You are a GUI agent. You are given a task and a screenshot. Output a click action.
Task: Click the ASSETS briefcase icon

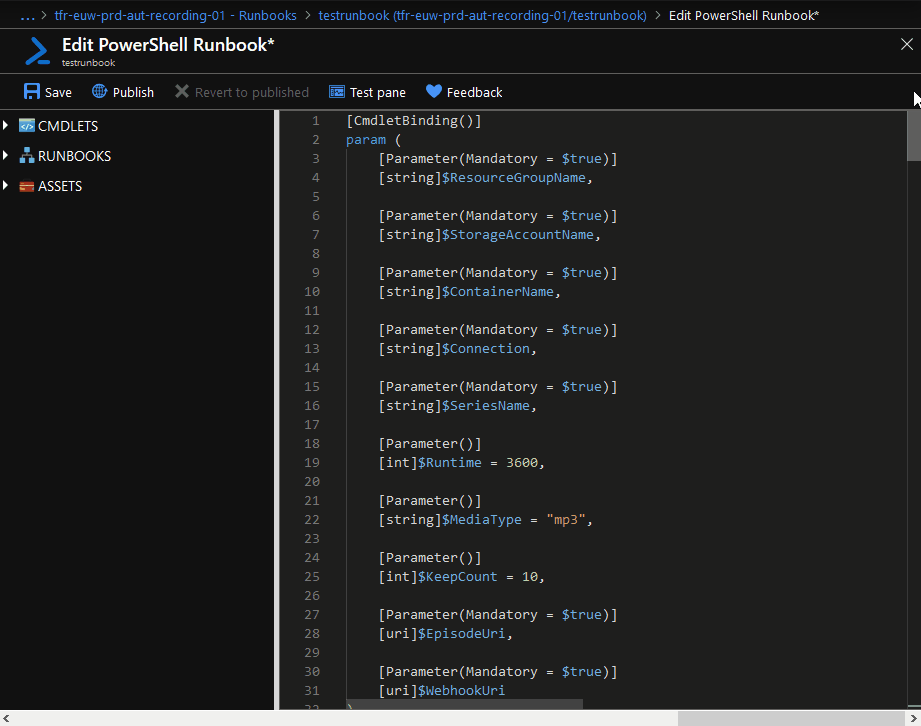(26, 186)
